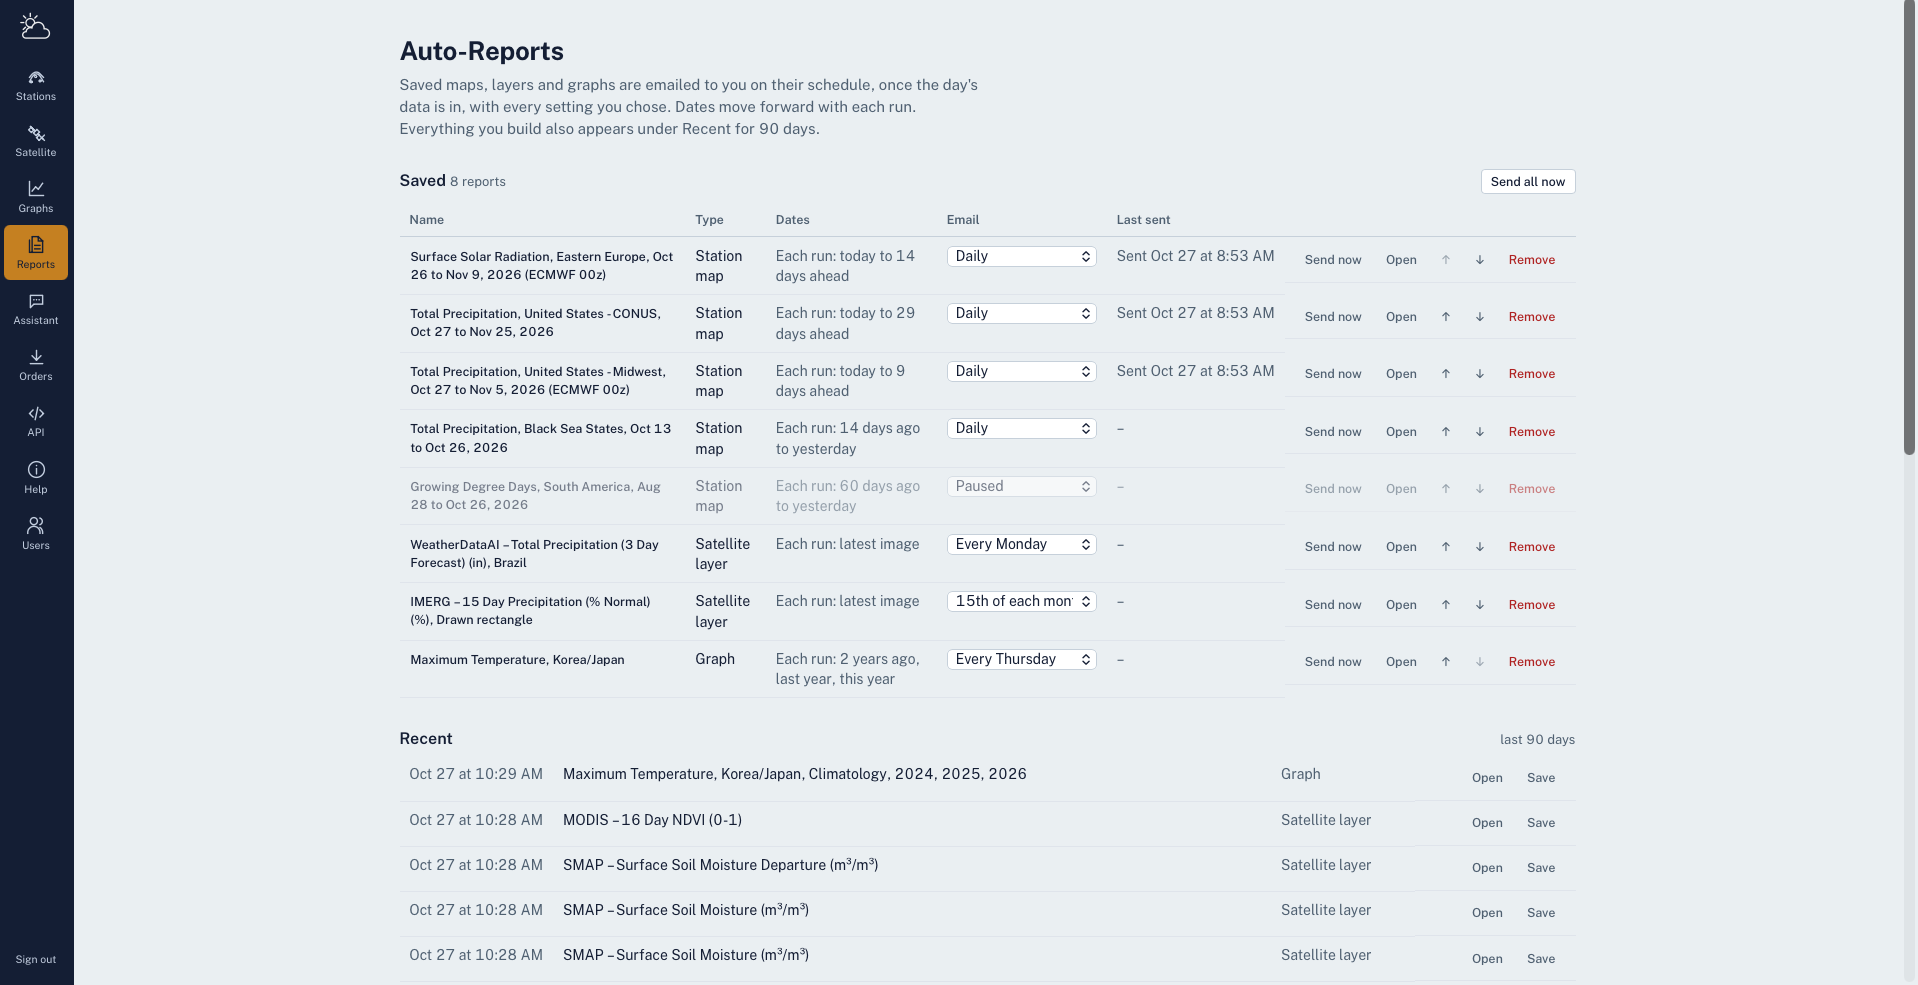Viewport: 1918px width, 985px height.
Task: Open email schedule dropdown for Surface Solar Radiation
Action: [1021, 257]
